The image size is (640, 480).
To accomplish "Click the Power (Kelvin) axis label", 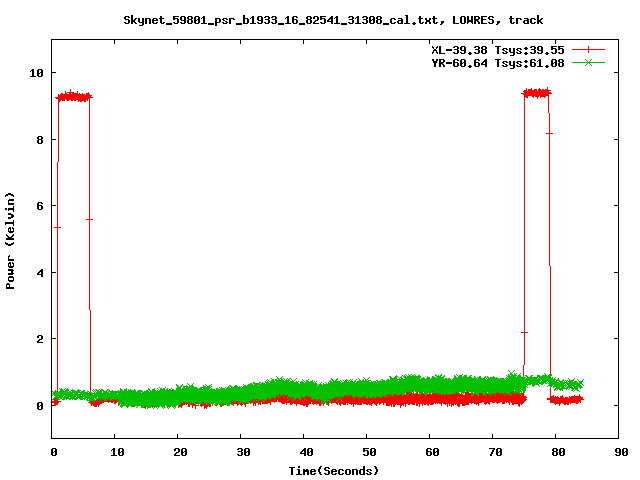I will [x=10, y=241].
